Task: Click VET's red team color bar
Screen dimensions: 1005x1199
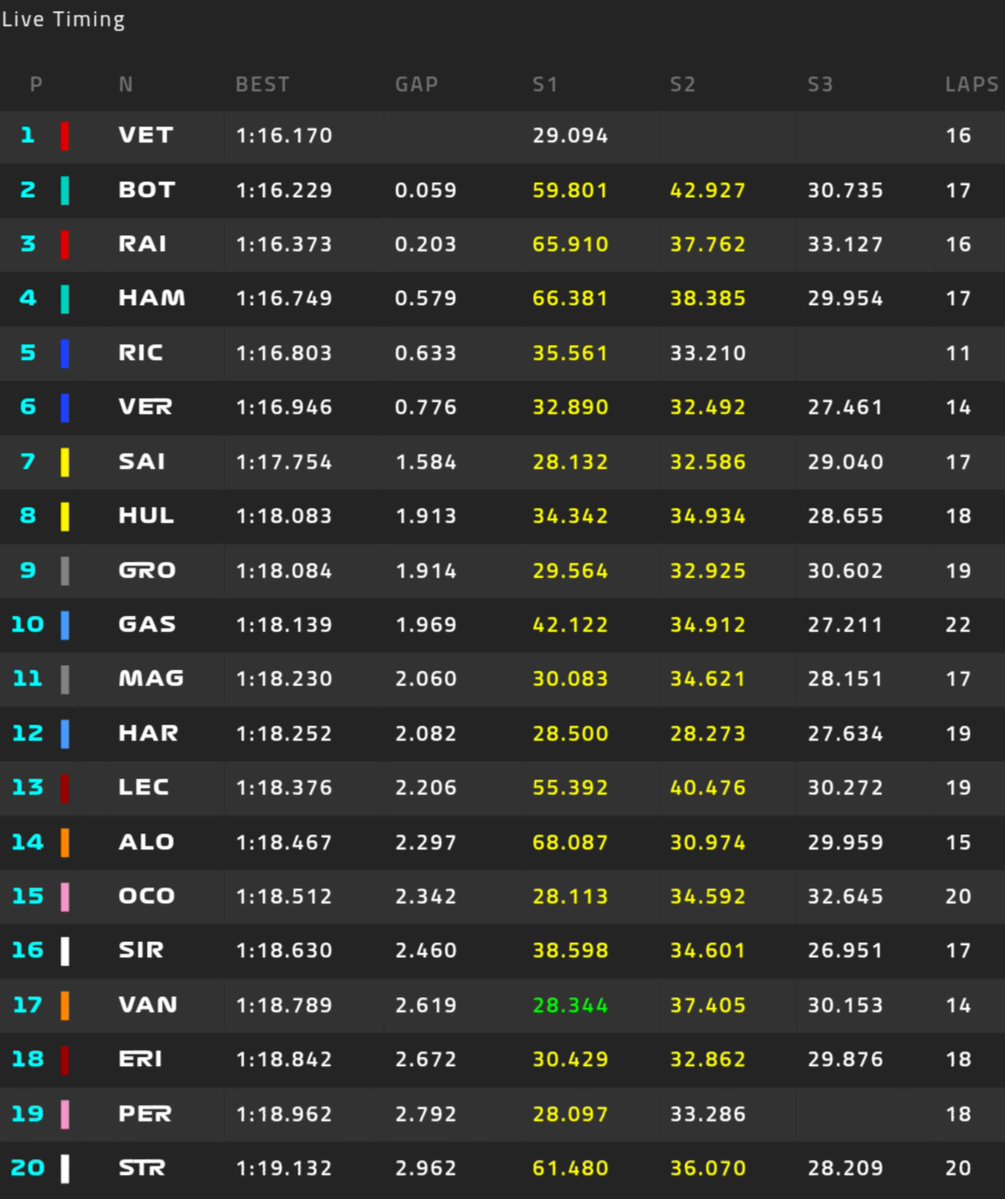Action: point(65,136)
